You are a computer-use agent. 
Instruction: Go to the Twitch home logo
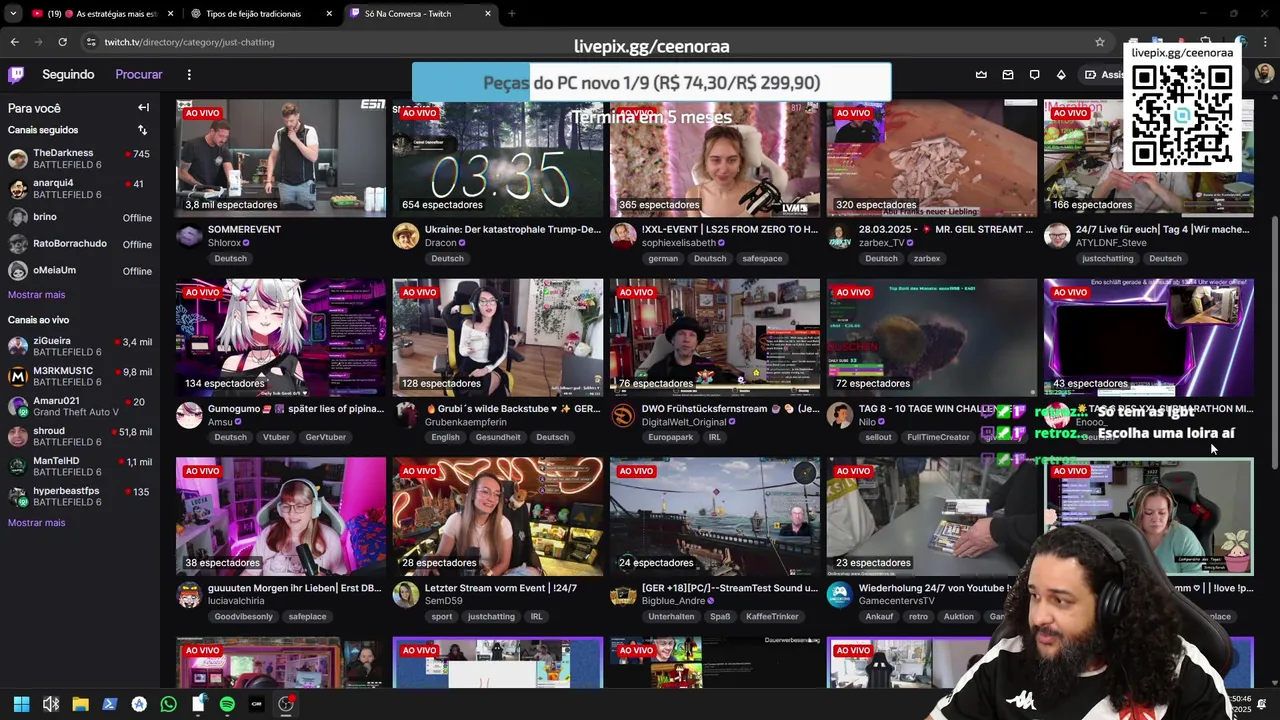point(16,74)
